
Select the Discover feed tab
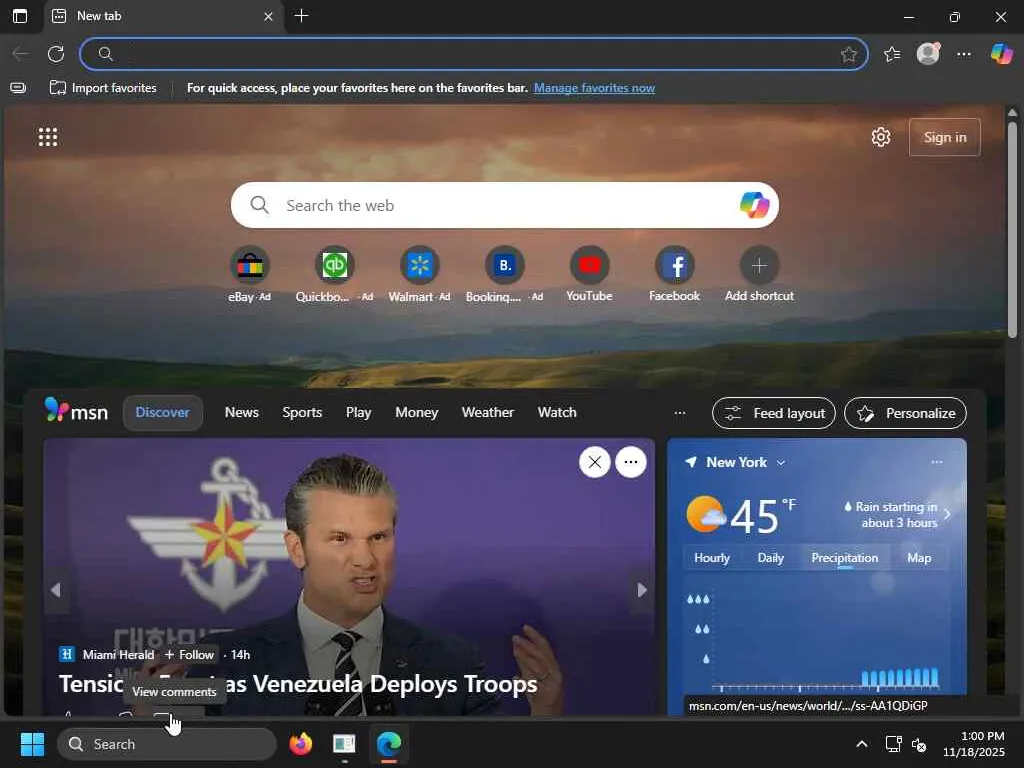click(163, 413)
